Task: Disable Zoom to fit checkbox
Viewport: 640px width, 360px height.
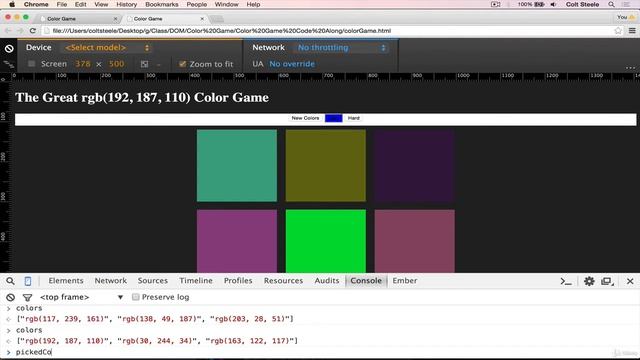Action: [182, 64]
